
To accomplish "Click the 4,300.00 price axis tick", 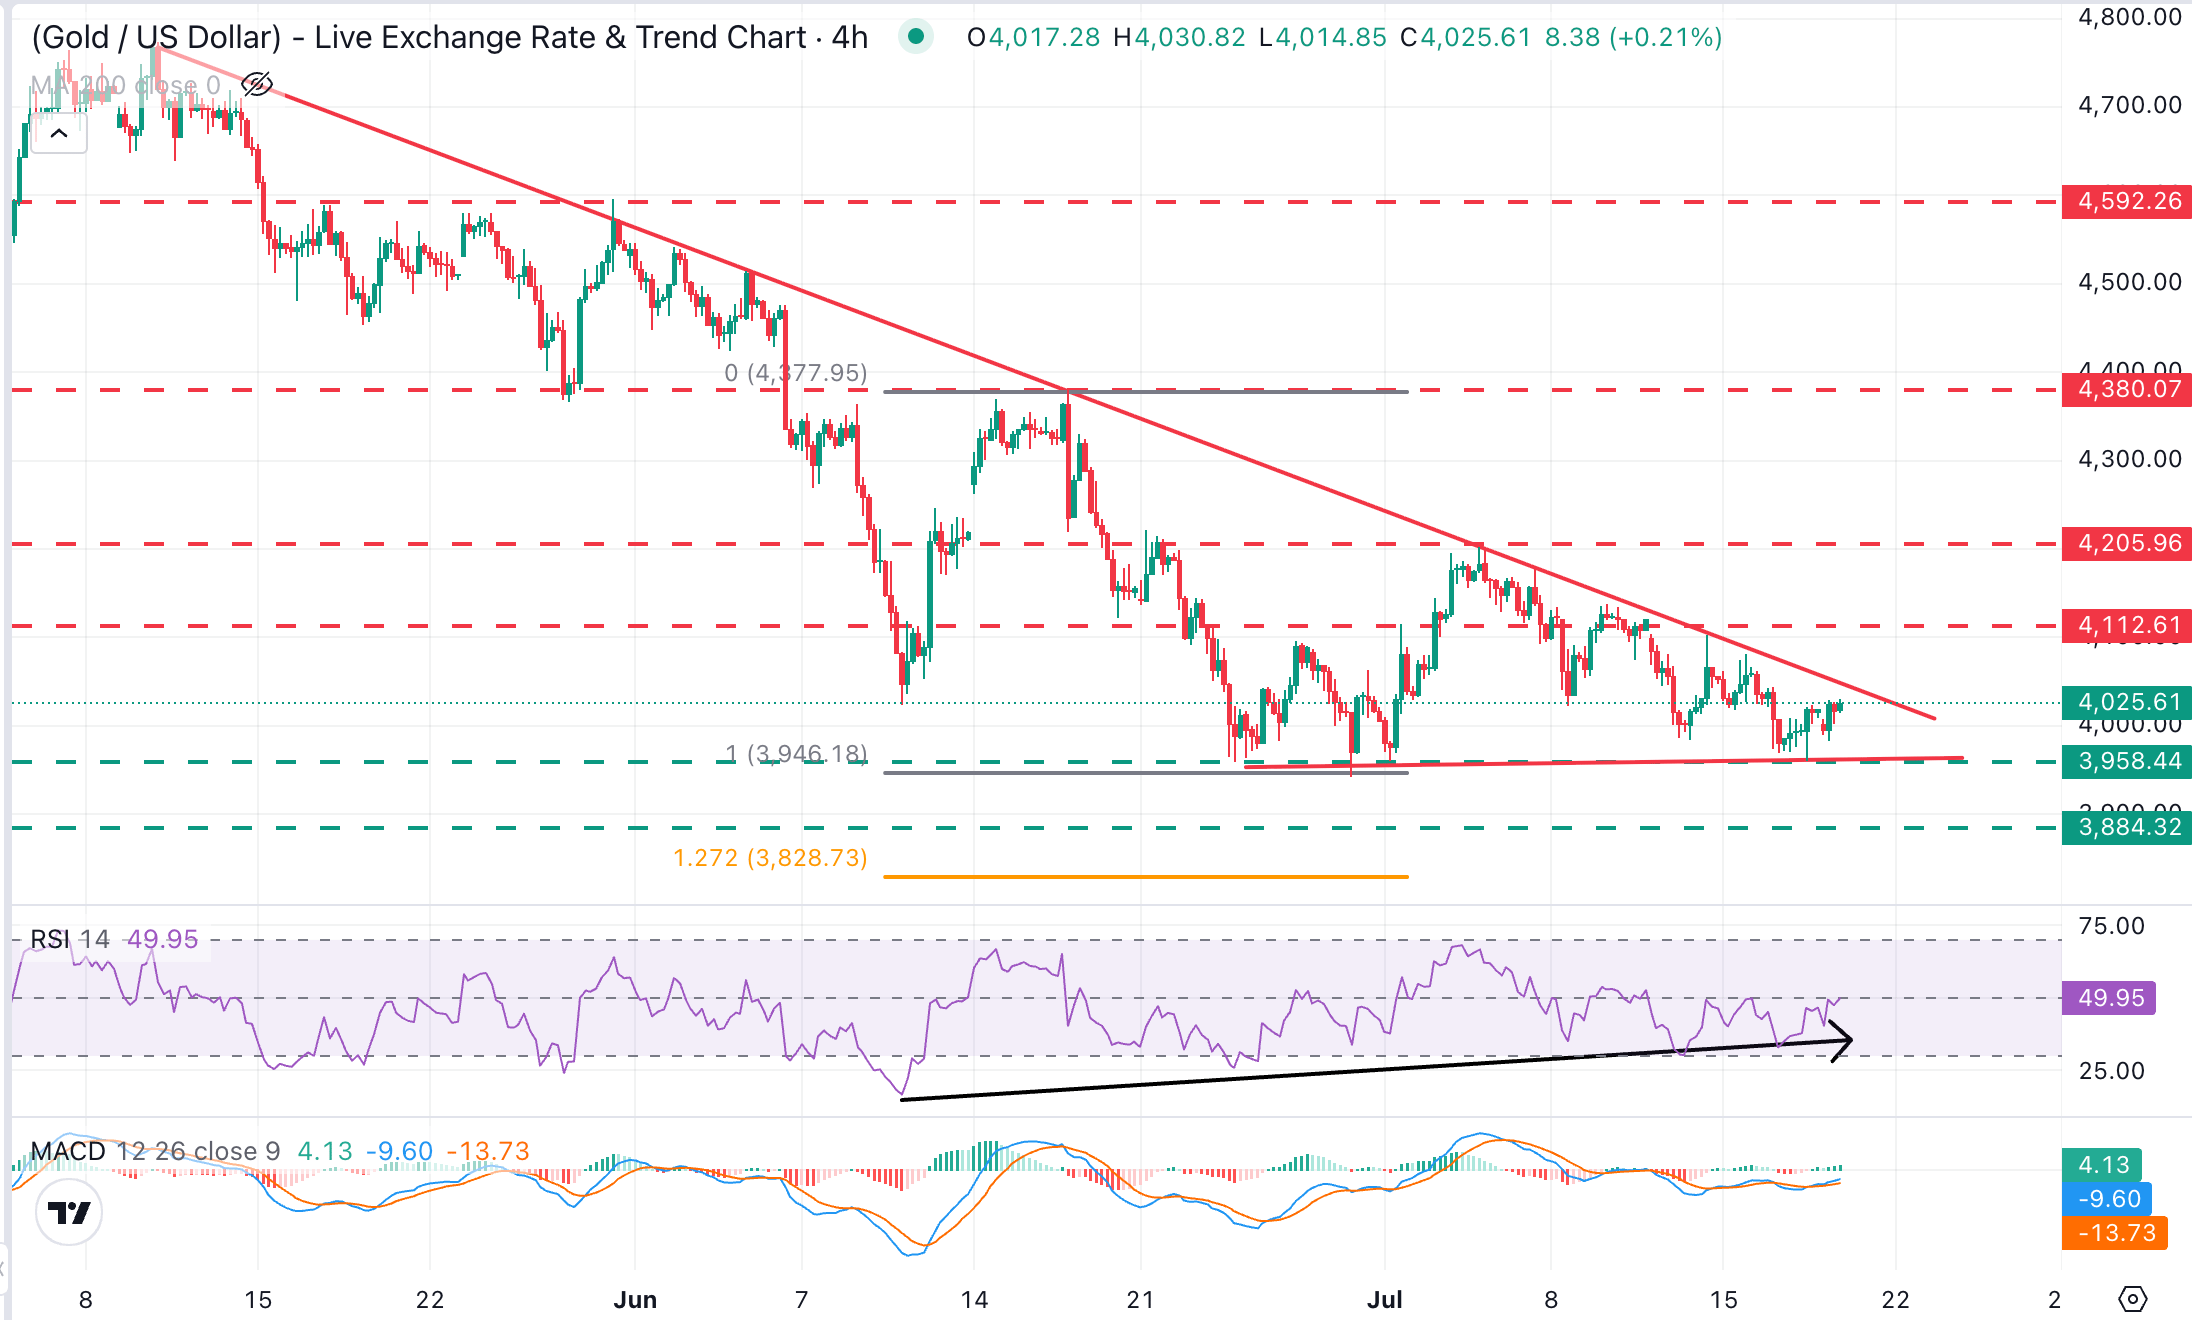I will click(x=2130, y=459).
